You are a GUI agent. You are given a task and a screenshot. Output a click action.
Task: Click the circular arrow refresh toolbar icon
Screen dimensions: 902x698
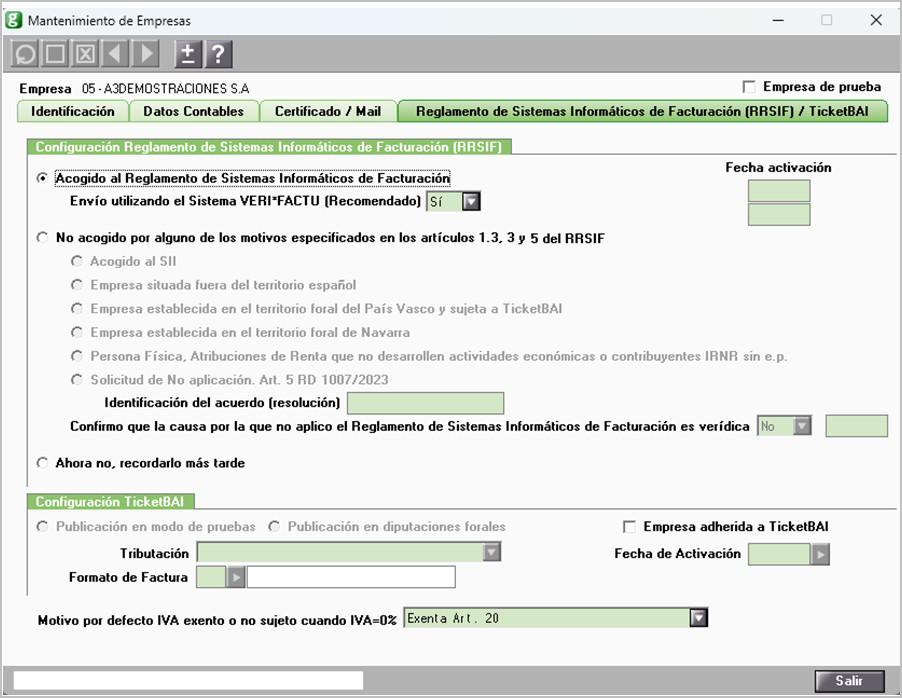pos(25,54)
